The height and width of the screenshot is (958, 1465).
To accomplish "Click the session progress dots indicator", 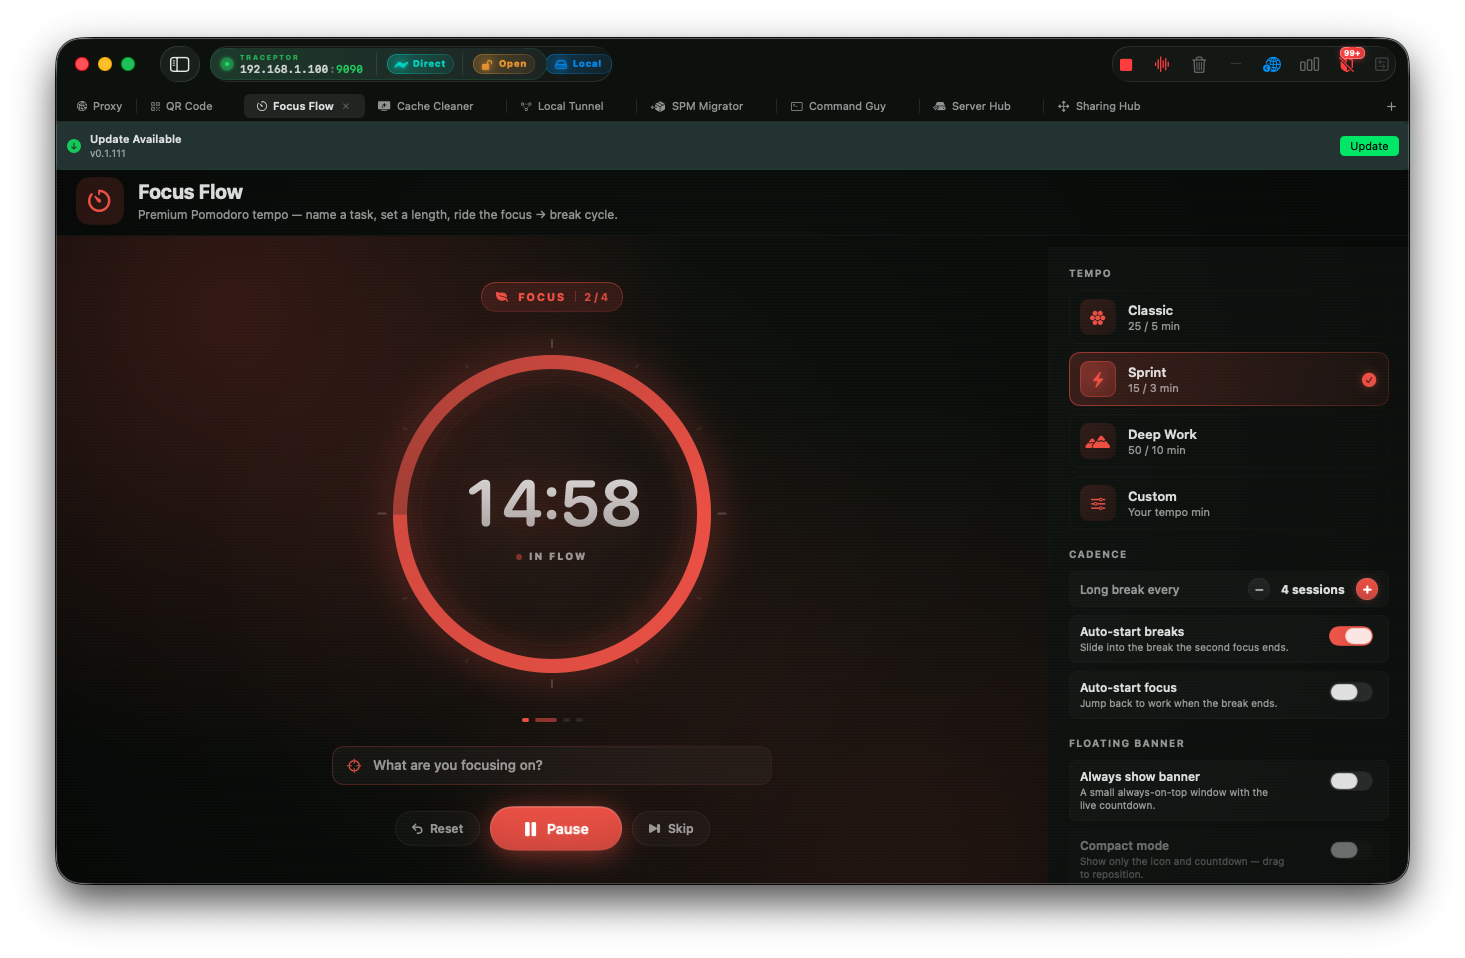I will [x=552, y=720].
